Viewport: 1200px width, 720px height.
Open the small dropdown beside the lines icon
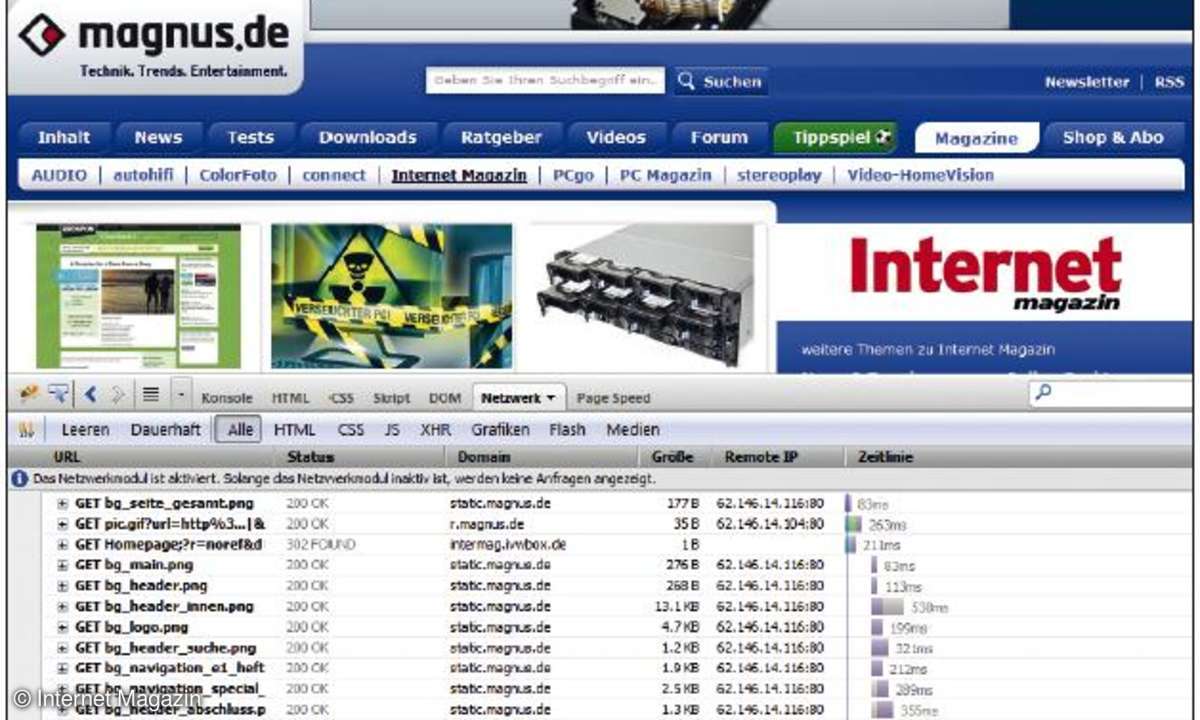click(181, 394)
